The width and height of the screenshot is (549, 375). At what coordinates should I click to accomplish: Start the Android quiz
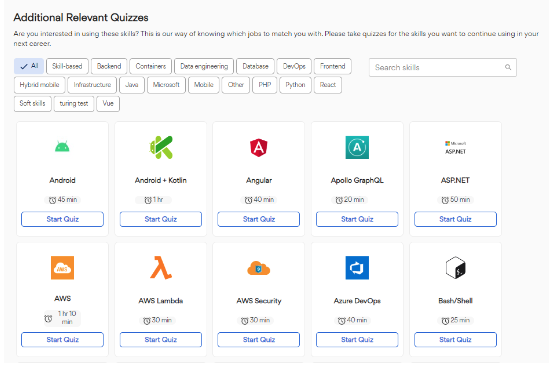(62, 219)
